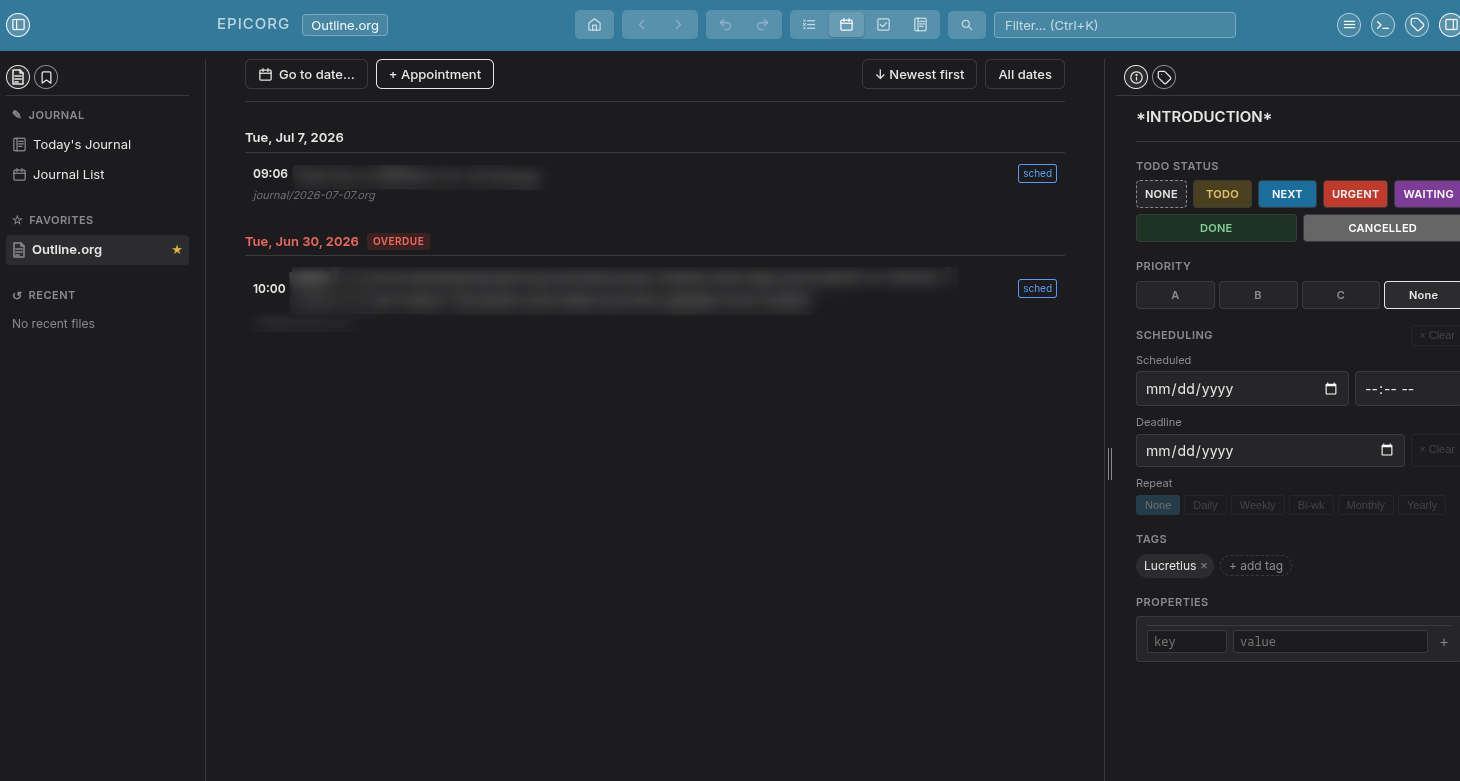Click the search magnifier icon
The width and height of the screenshot is (1460, 781).
pos(966,25)
